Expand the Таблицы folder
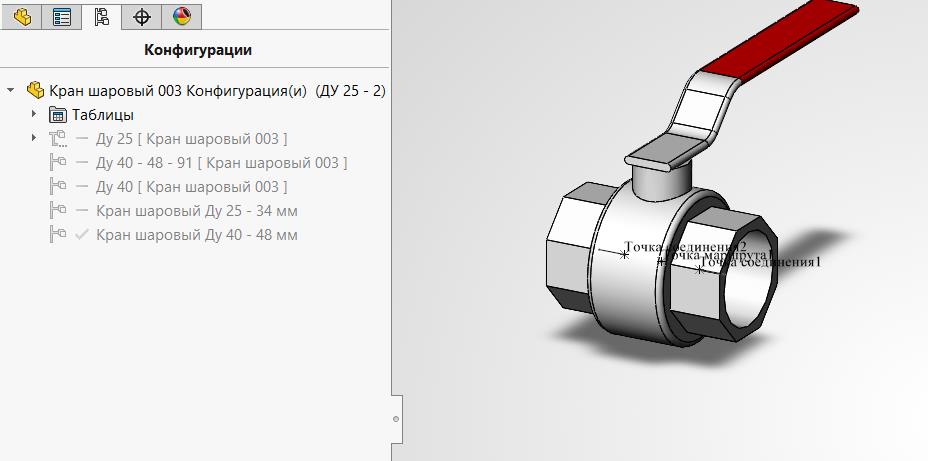The width and height of the screenshot is (928, 461). coord(34,114)
